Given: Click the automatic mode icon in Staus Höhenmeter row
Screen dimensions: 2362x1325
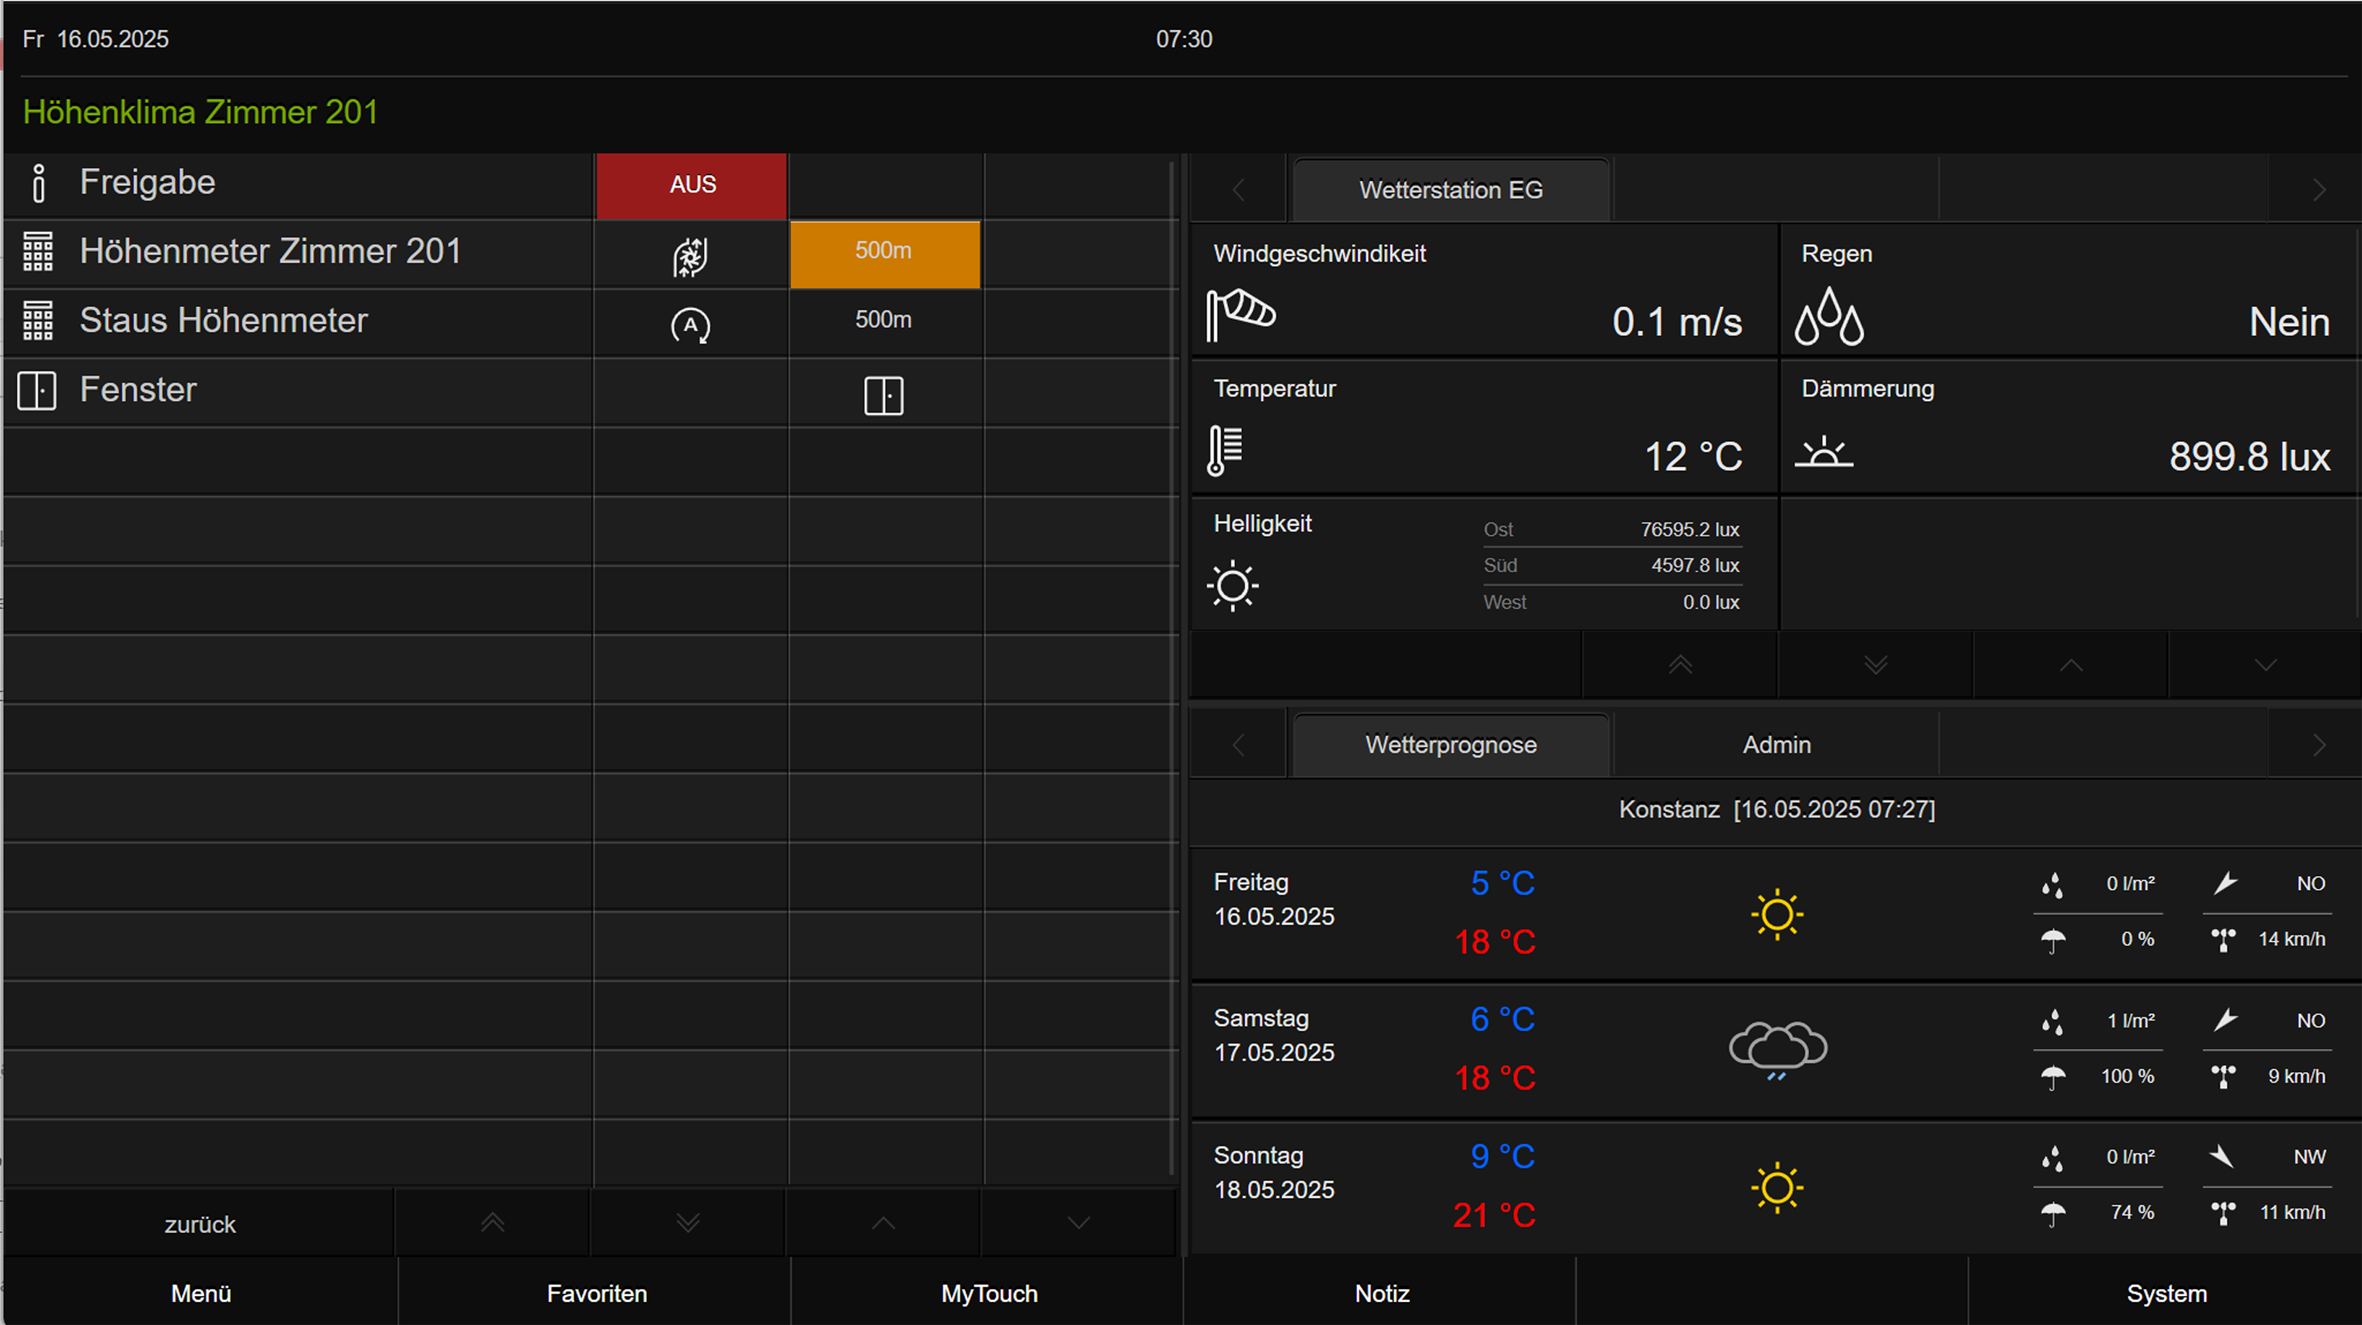Looking at the screenshot, I should tap(690, 325).
